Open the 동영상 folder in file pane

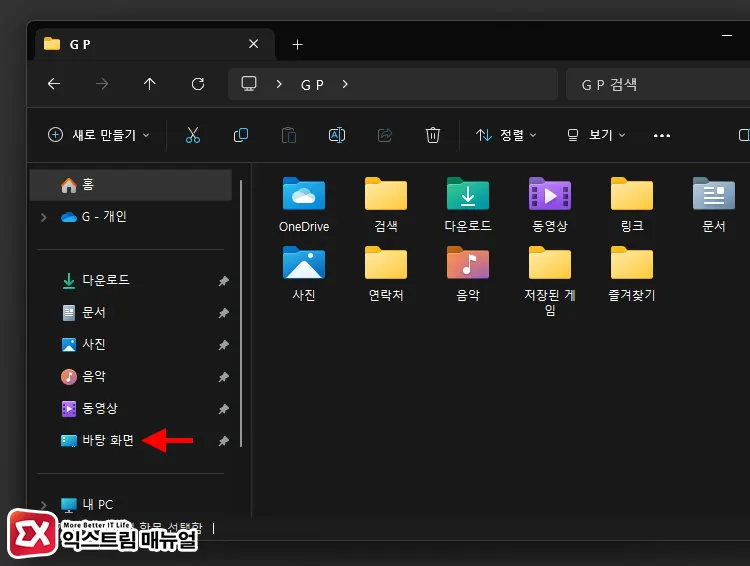pos(550,205)
